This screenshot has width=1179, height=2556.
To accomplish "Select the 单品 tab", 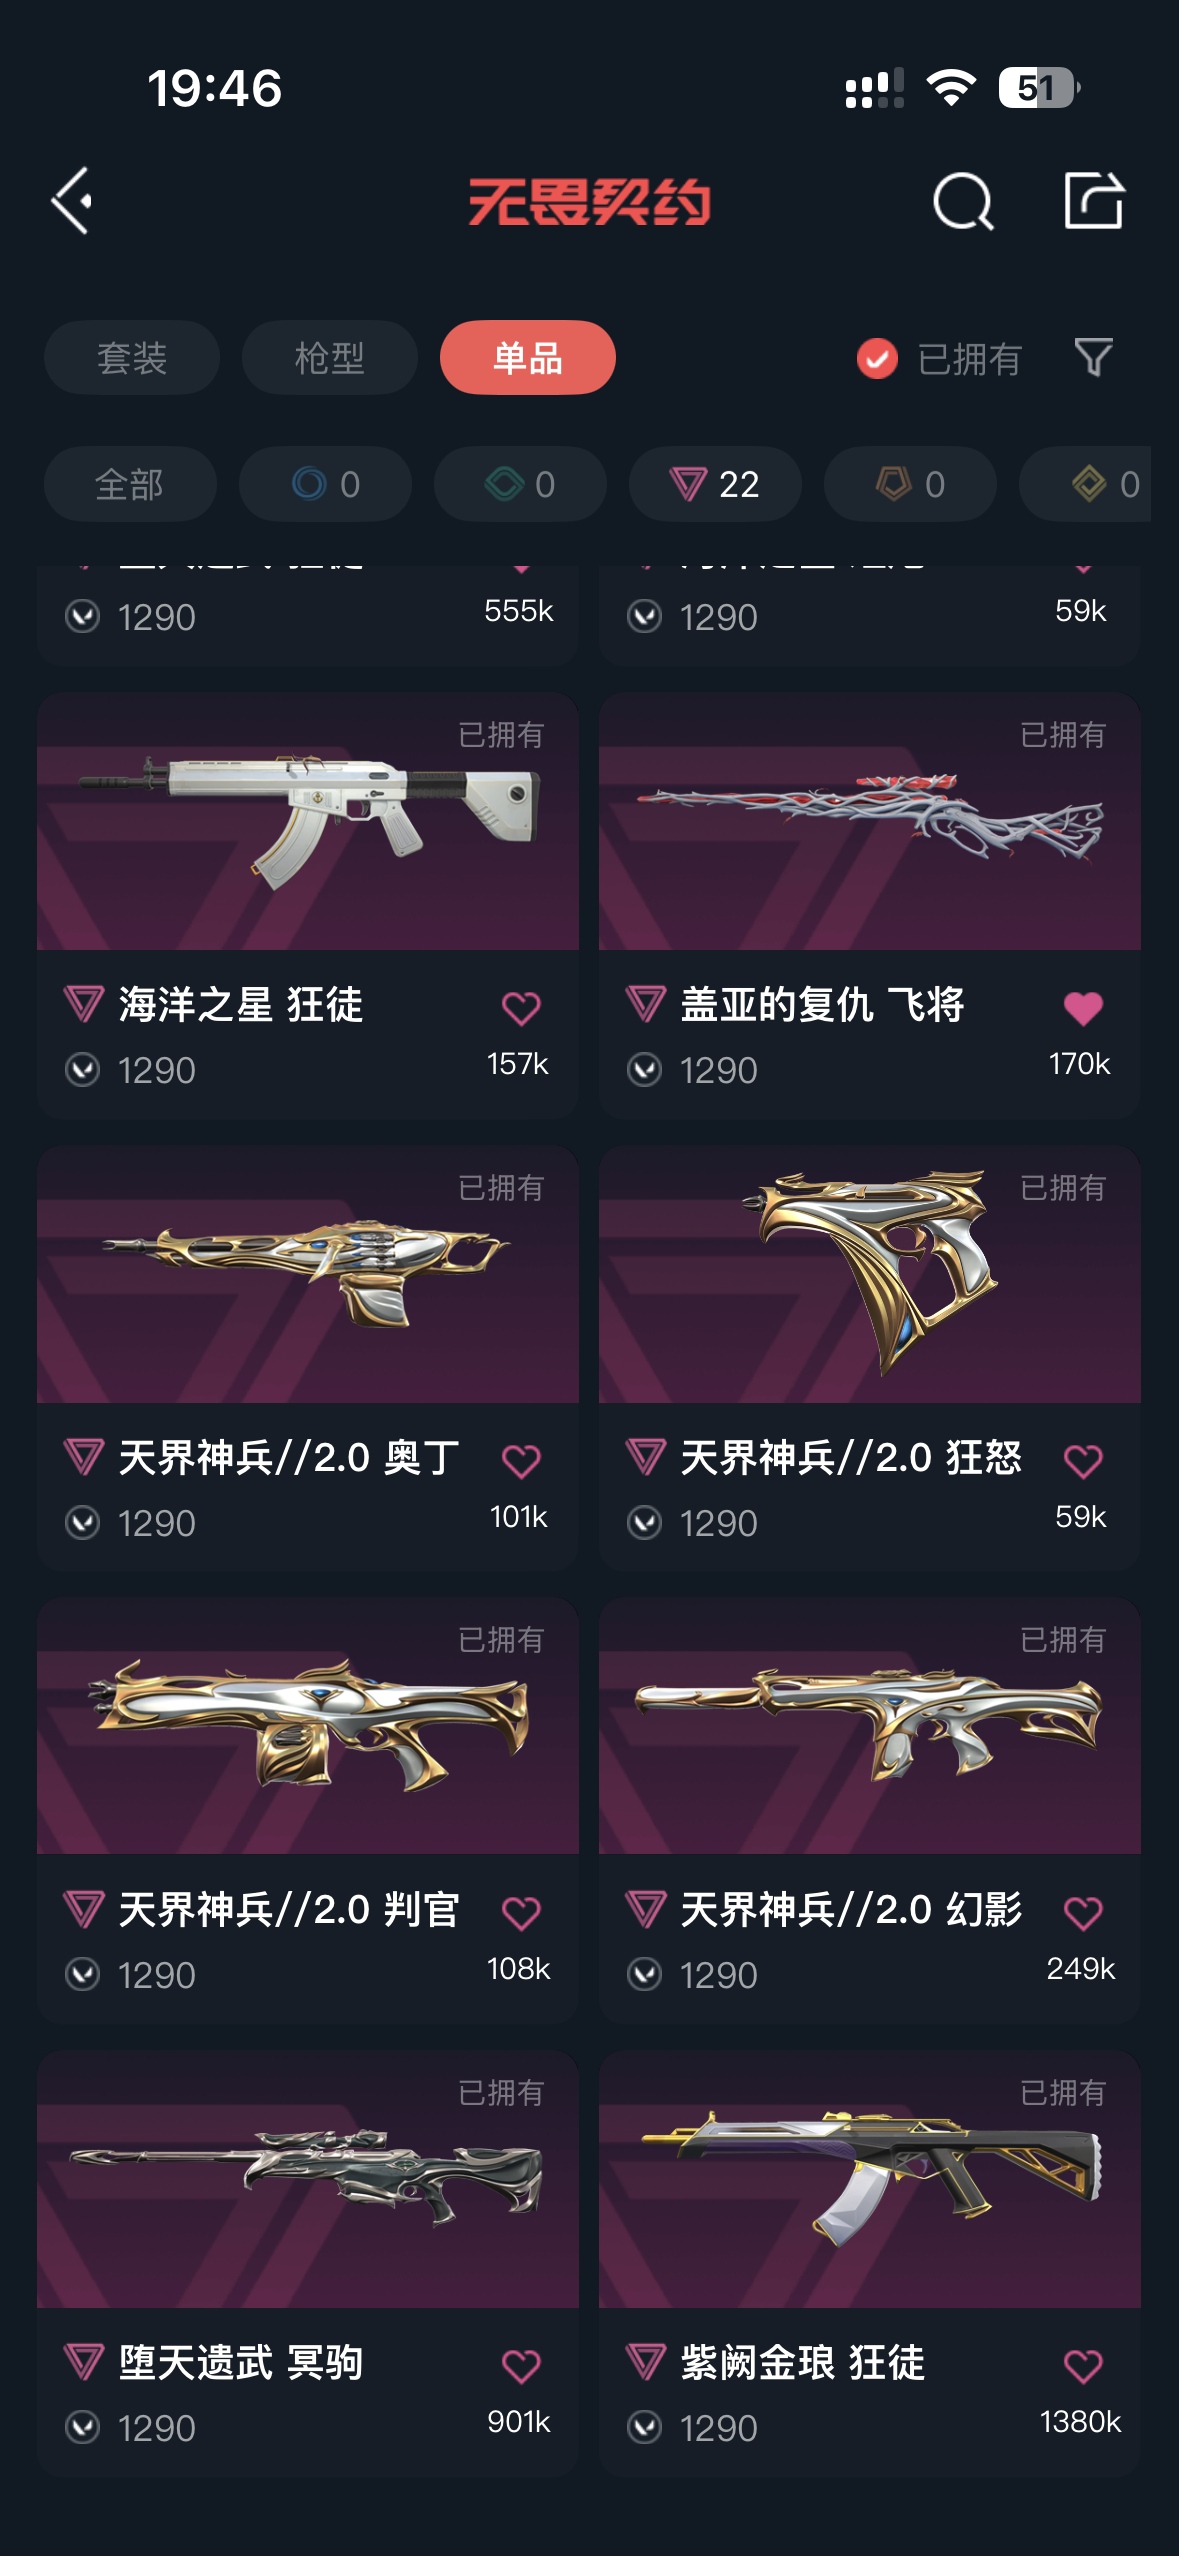I will click(x=528, y=357).
